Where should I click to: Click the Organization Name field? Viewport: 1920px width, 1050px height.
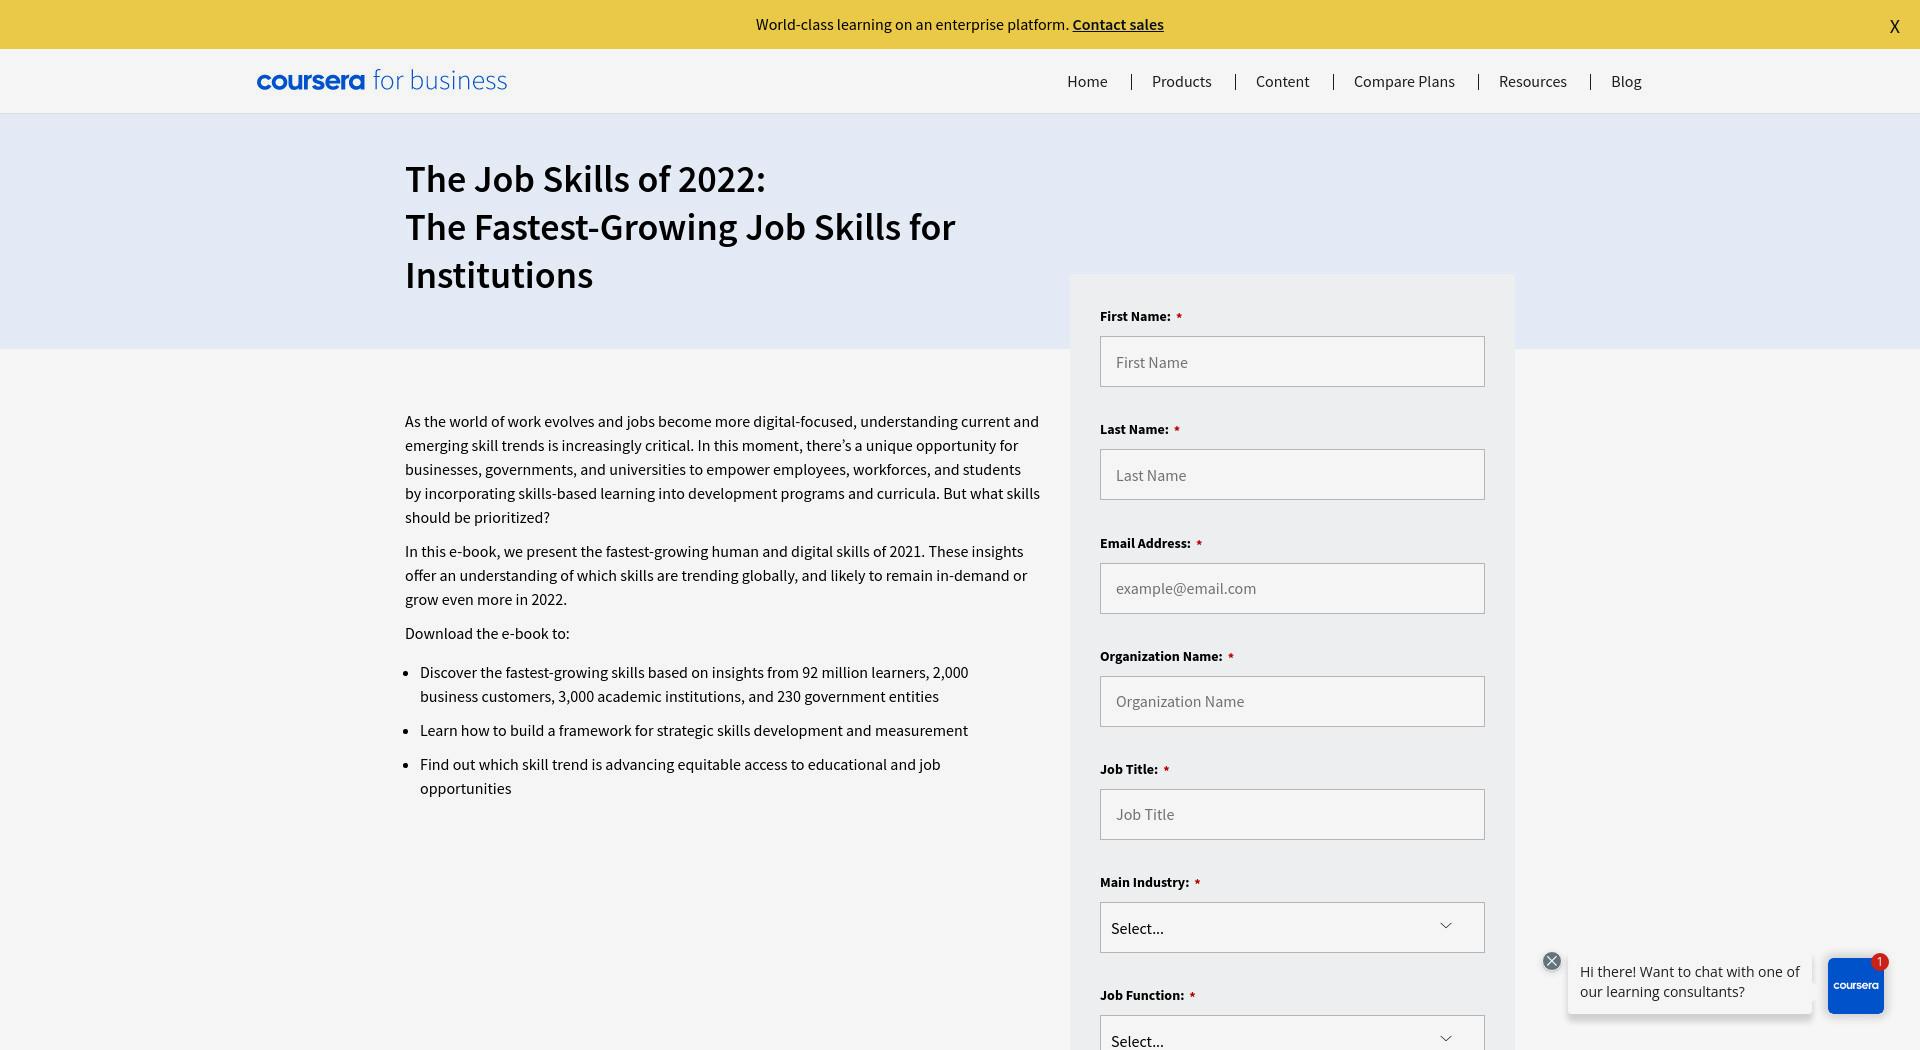click(x=1292, y=701)
